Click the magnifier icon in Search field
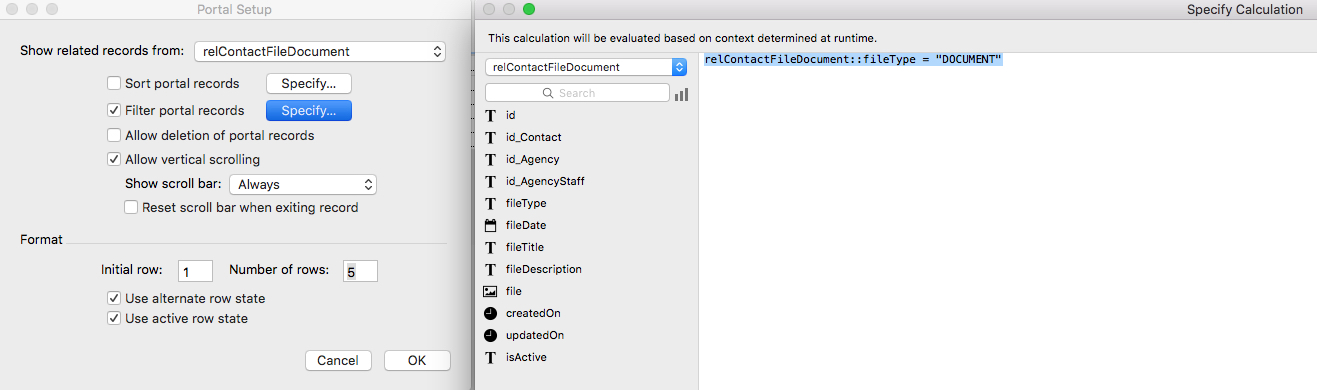This screenshot has height=390, width=1317. tap(548, 93)
